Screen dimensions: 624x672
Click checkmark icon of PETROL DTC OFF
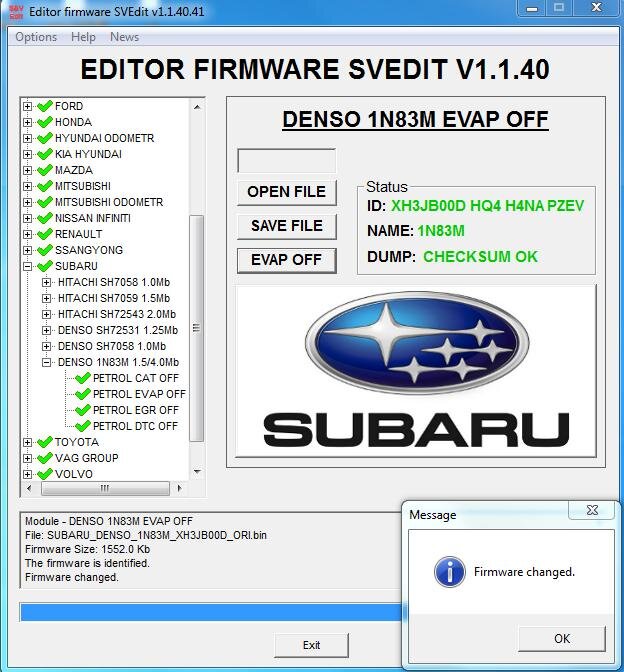click(x=82, y=426)
